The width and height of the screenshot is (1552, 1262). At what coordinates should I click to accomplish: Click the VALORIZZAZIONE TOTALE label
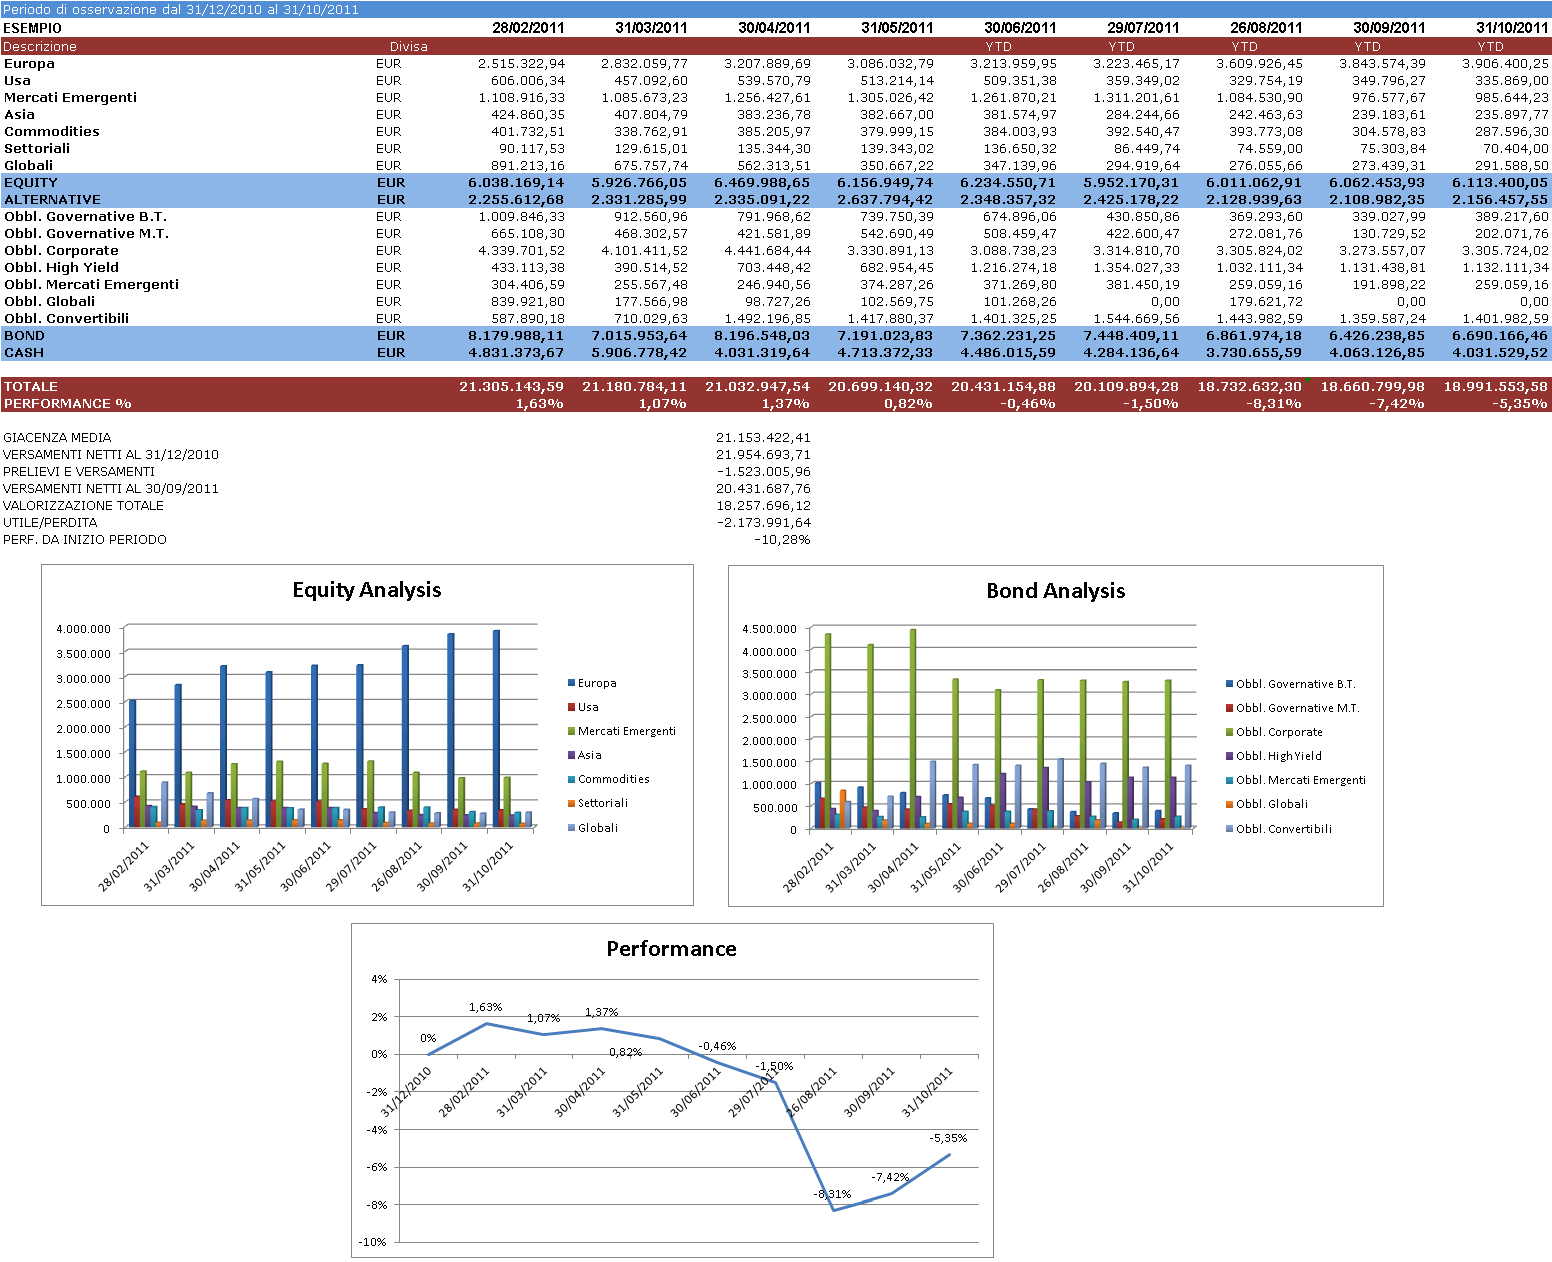click(x=83, y=505)
